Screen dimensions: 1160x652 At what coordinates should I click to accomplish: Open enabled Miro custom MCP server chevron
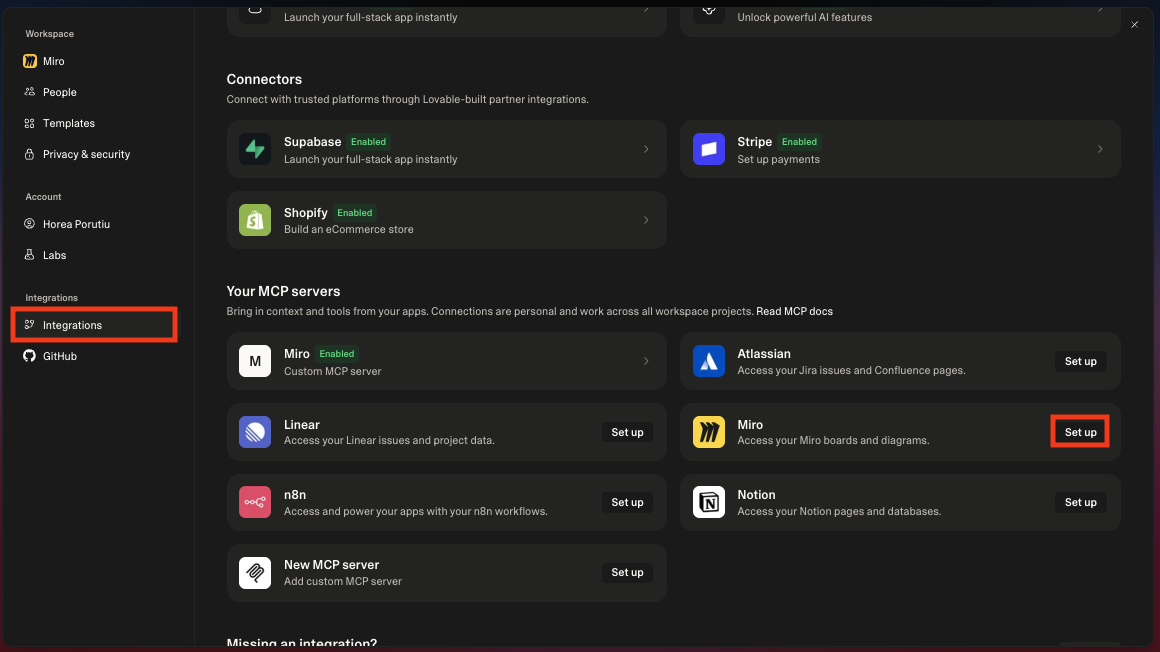point(646,361)
